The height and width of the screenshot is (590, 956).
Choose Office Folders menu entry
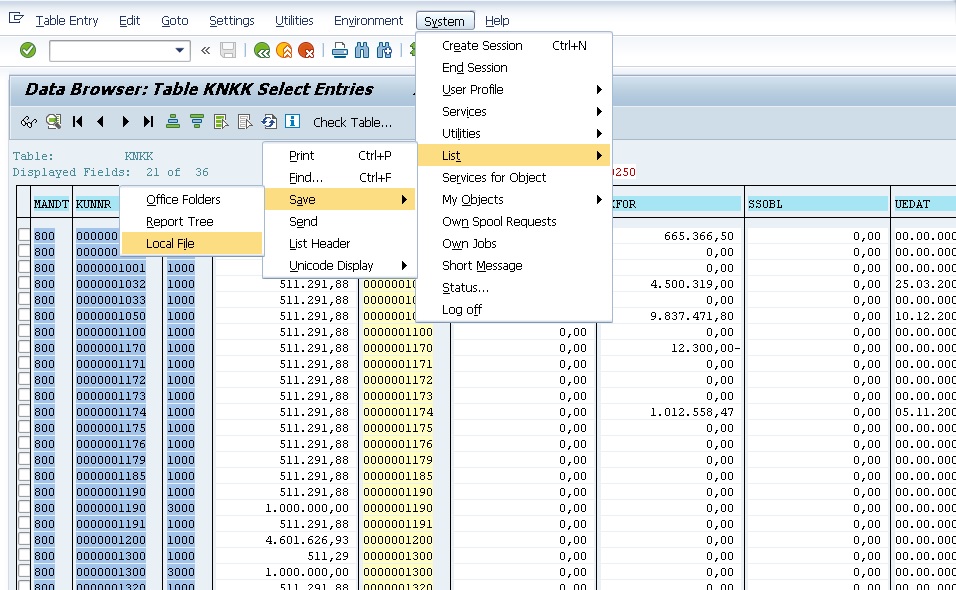[192, 199]
